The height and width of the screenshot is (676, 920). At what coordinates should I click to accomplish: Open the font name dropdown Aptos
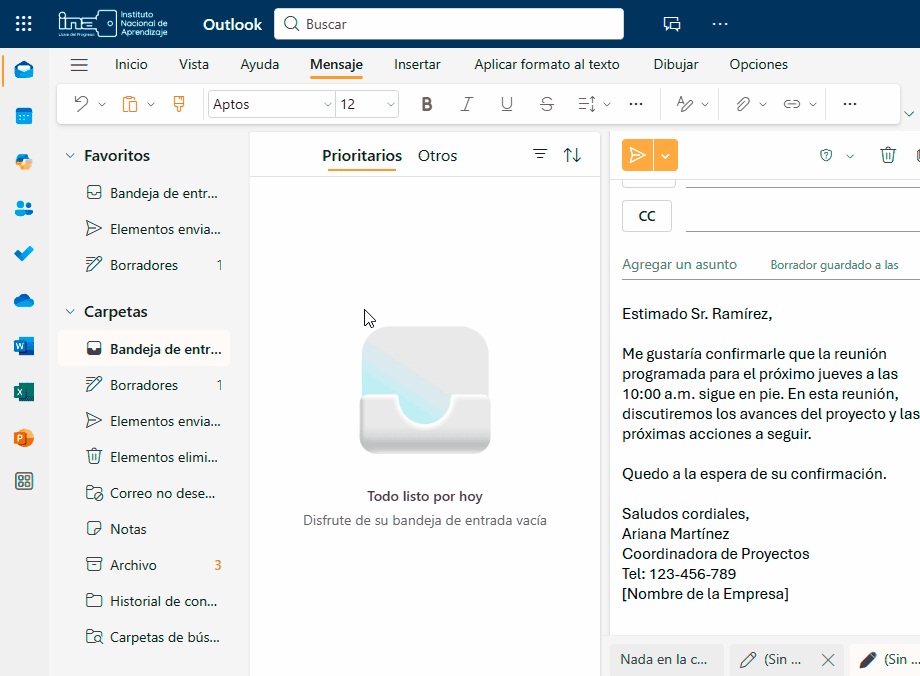click(x=271, y=104)
